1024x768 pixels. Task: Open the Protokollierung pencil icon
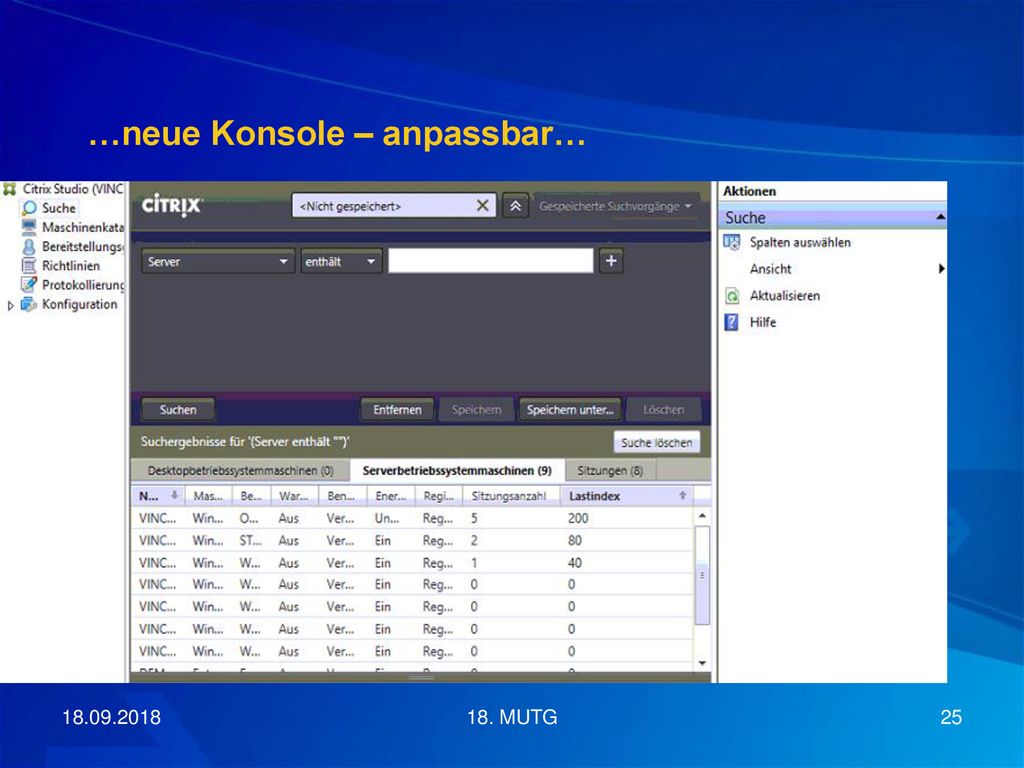29,285
